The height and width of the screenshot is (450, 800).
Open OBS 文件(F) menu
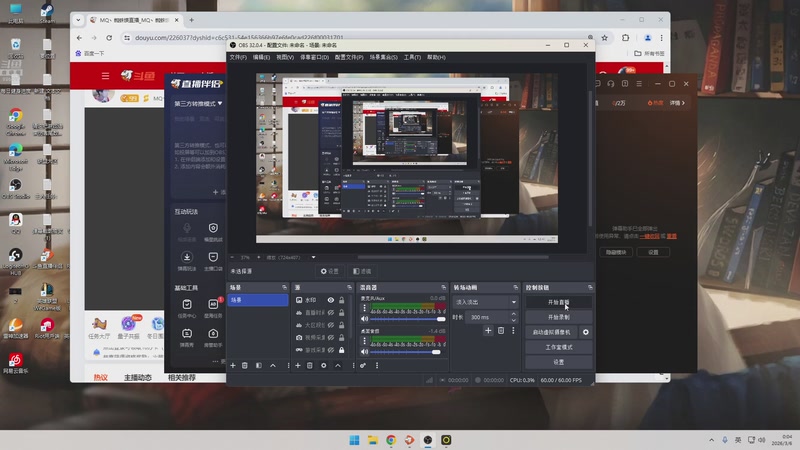(238, 57)
